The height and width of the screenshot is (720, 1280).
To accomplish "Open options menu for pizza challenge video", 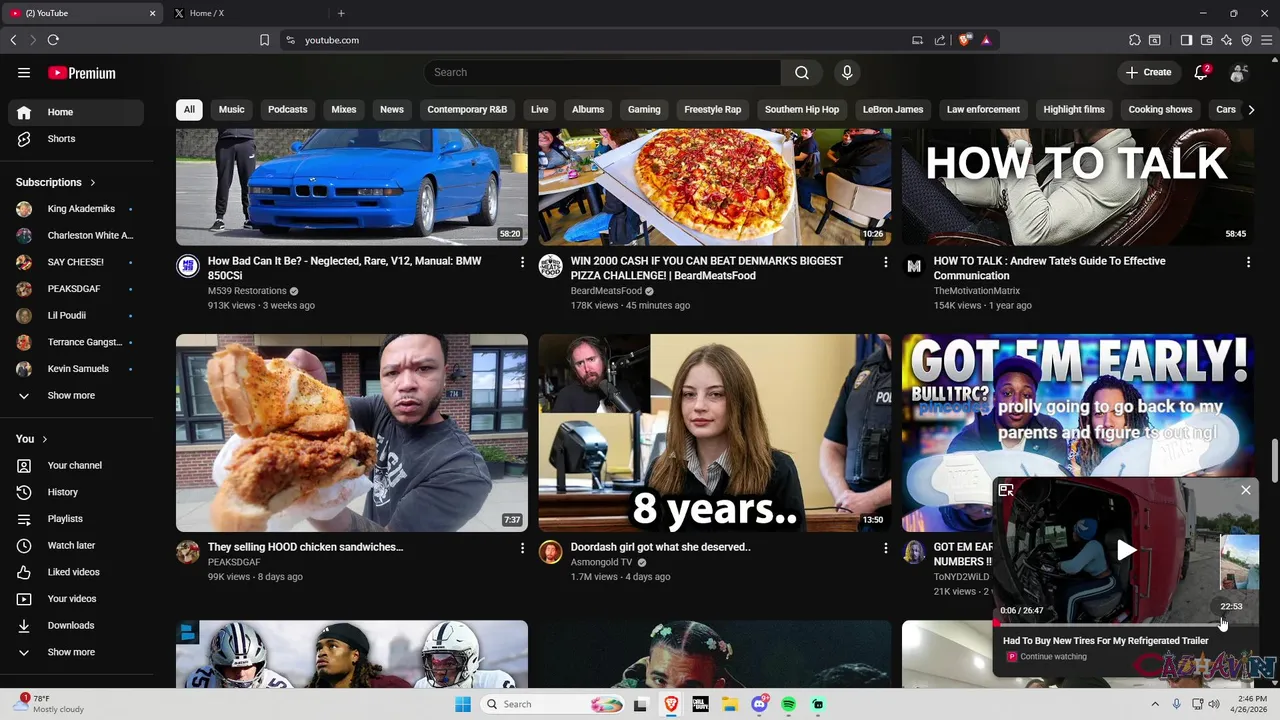I will (x=885, y=262).
